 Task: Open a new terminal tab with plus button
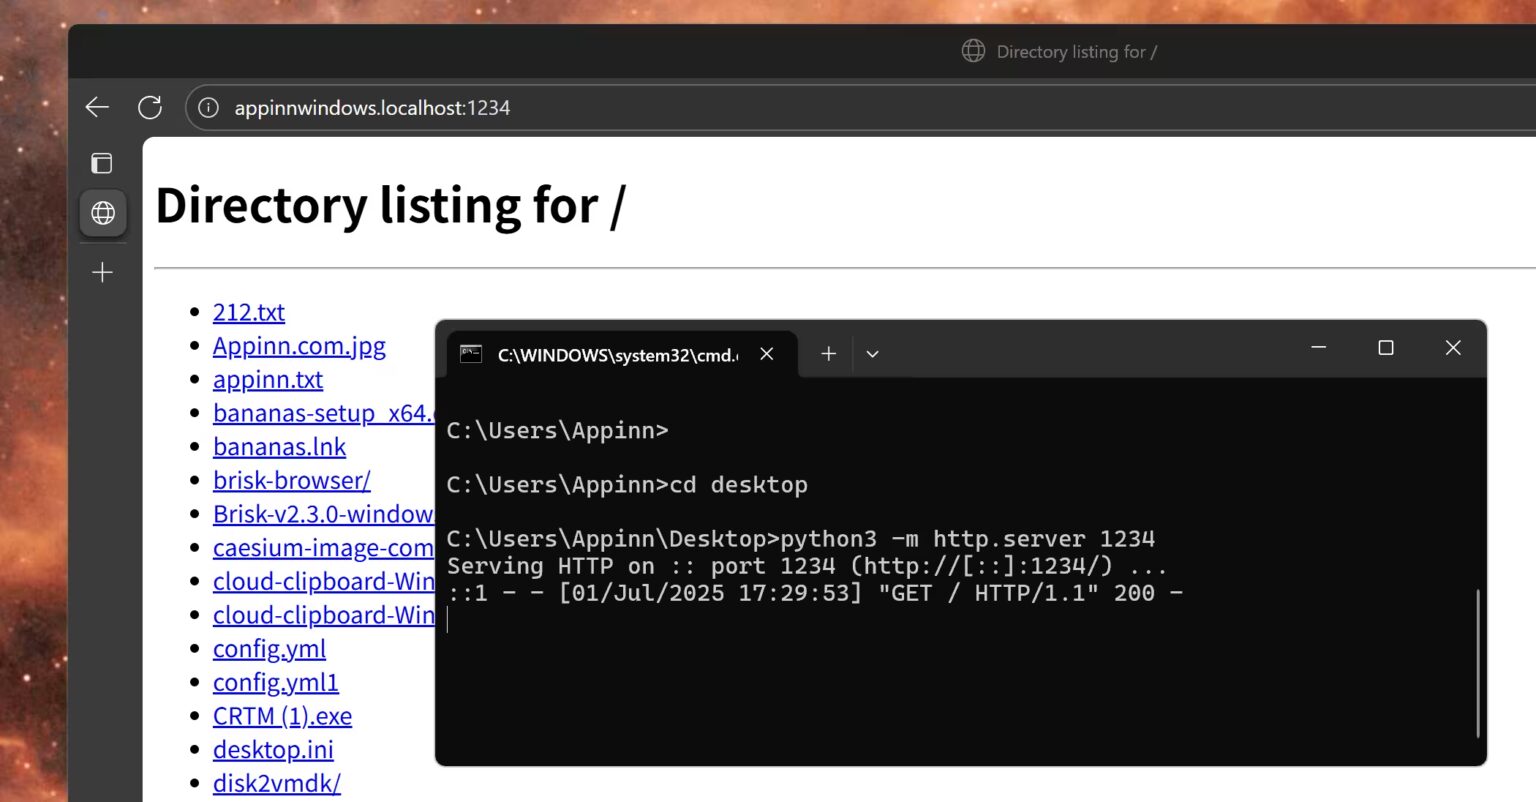click(828, 353)
